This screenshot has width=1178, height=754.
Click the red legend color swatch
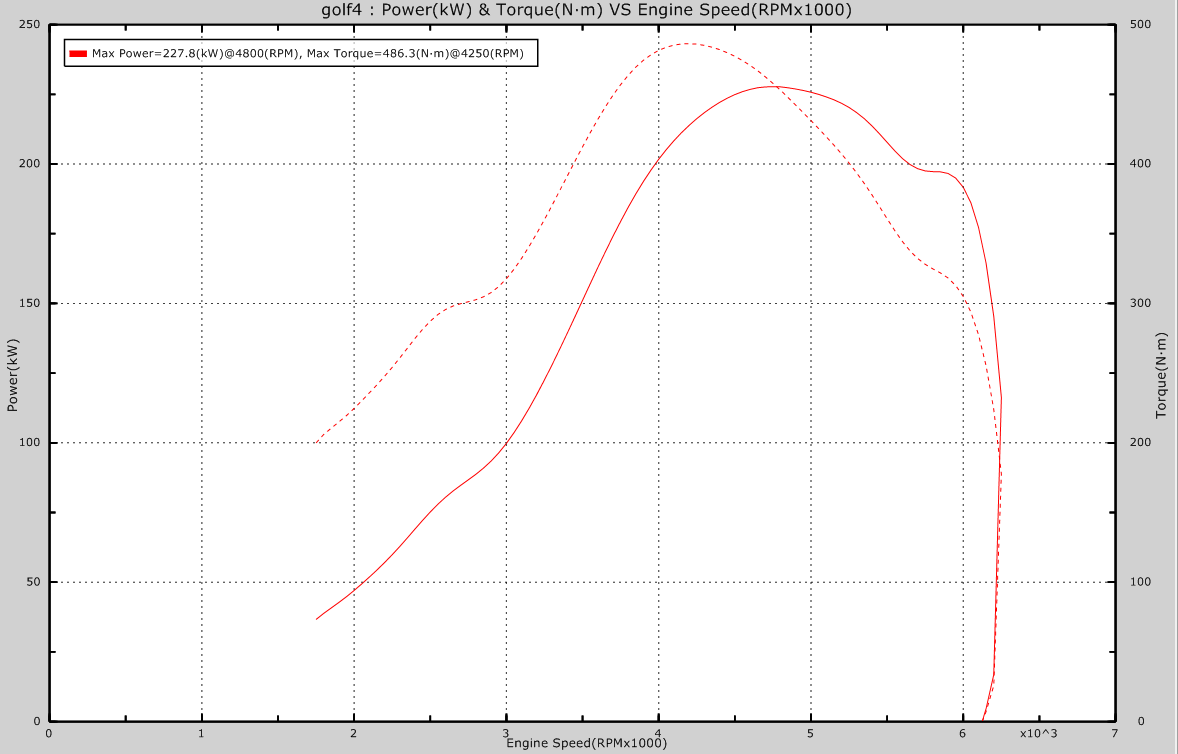pos(77,54)
